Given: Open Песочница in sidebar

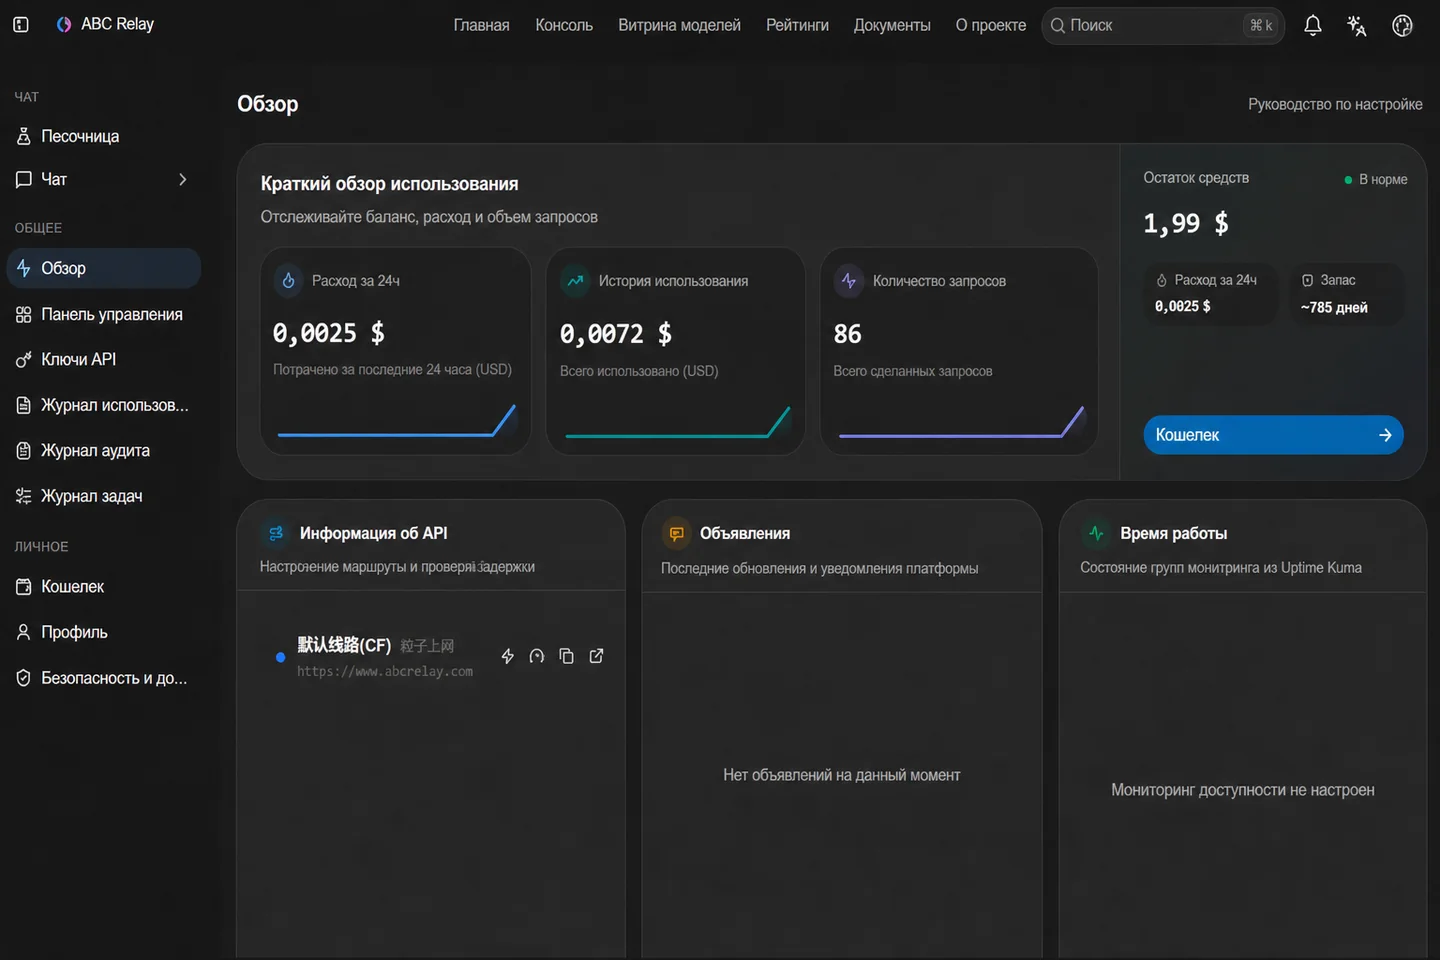Looking at the screenshot, I should click(x=104, y=136).
